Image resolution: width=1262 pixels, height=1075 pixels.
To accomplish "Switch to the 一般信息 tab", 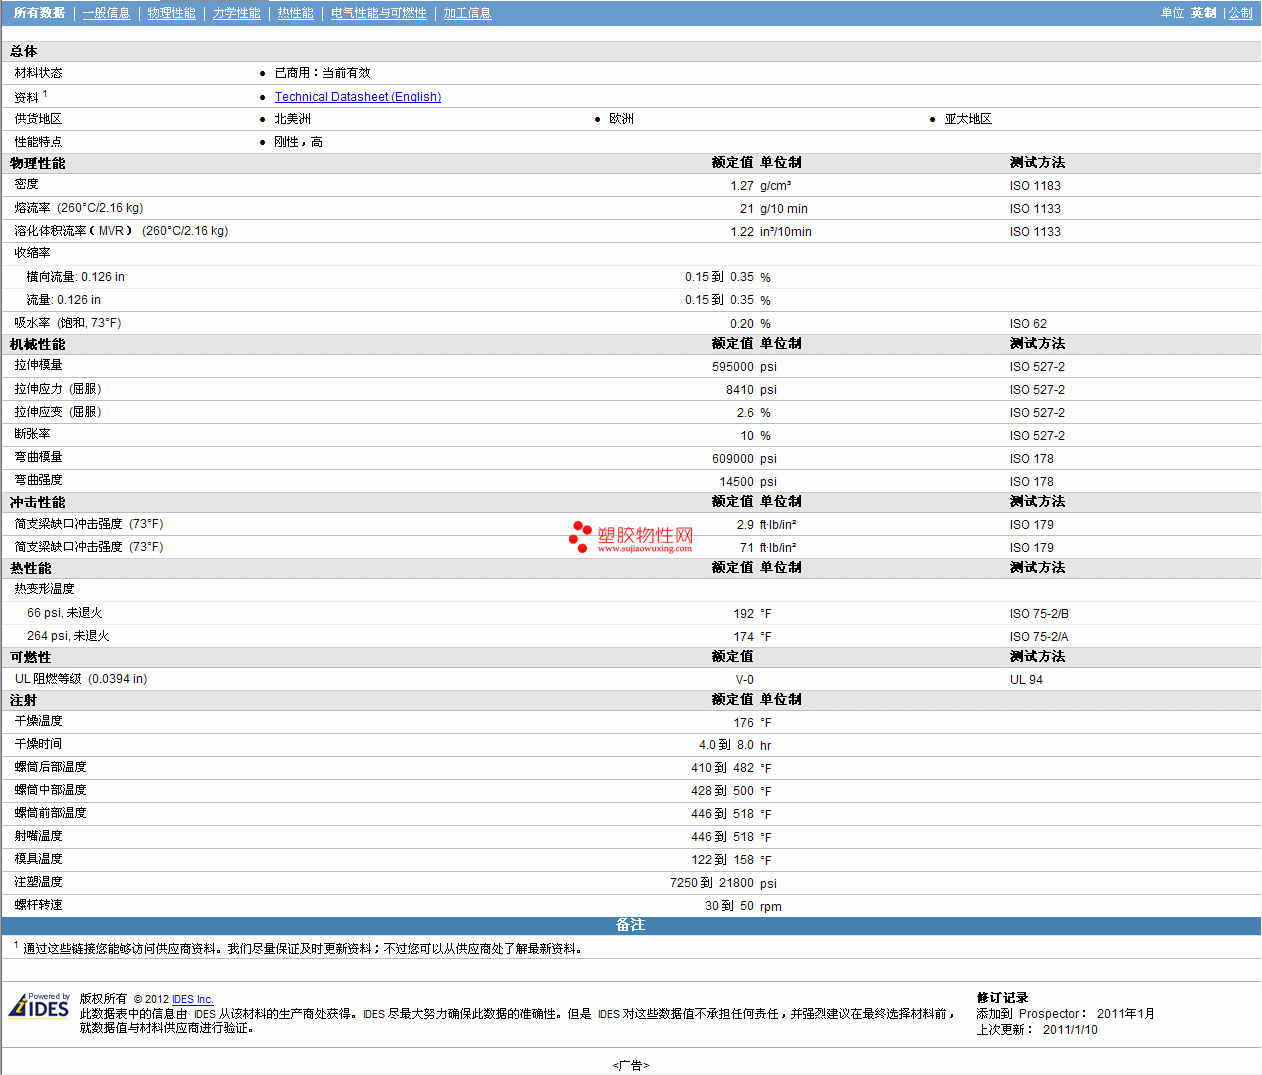I will pyautogui.click(x=106, y=13).
